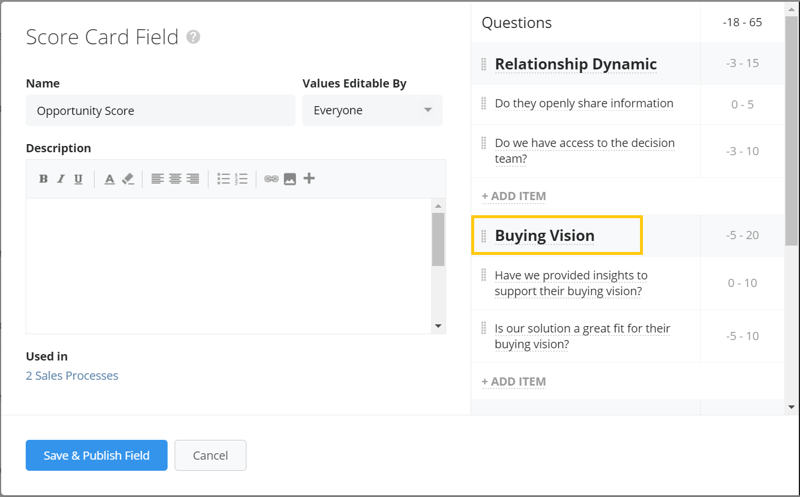Click the Questions panel scrollbar thumb

point(791,133)
